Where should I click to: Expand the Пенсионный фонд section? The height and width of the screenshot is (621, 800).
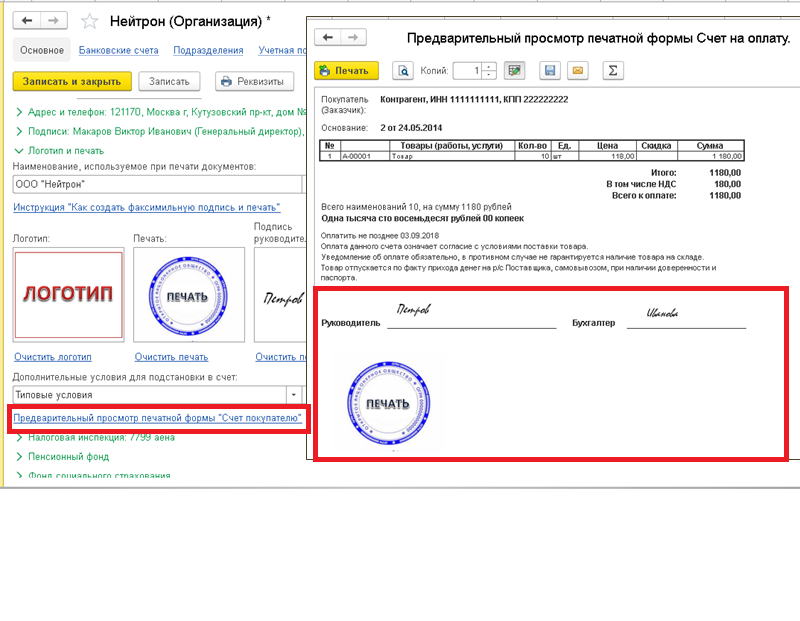pyautogui.click(x=62, y=456)
